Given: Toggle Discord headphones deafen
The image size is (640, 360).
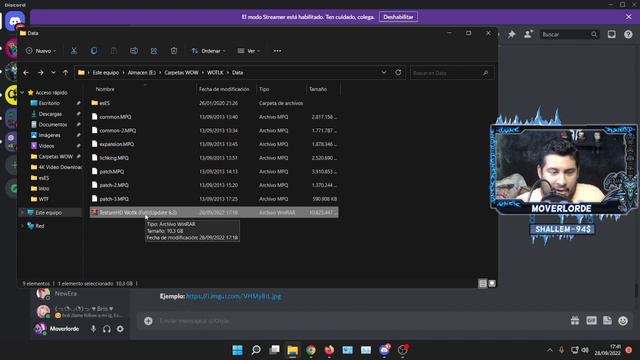Looking at the screenshot, I should click(107, 329).
